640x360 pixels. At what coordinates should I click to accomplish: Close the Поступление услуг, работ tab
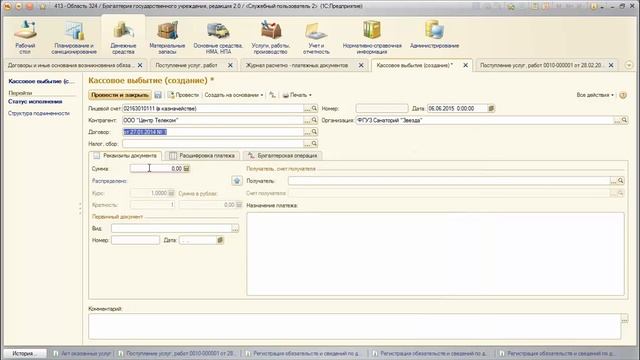click(x=230, y=65)
